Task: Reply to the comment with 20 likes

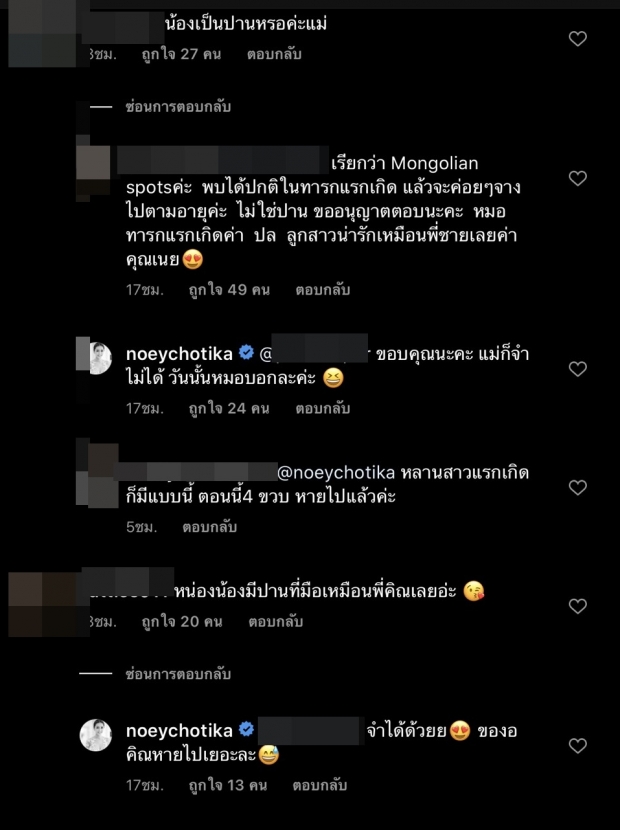Action: [x=276, y=621]
